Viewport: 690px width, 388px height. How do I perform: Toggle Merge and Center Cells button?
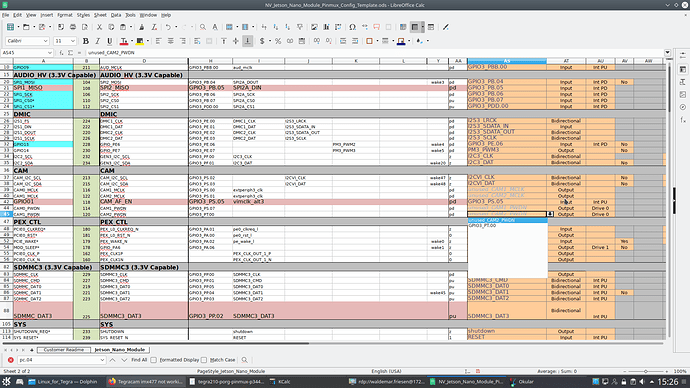(209, 41)
